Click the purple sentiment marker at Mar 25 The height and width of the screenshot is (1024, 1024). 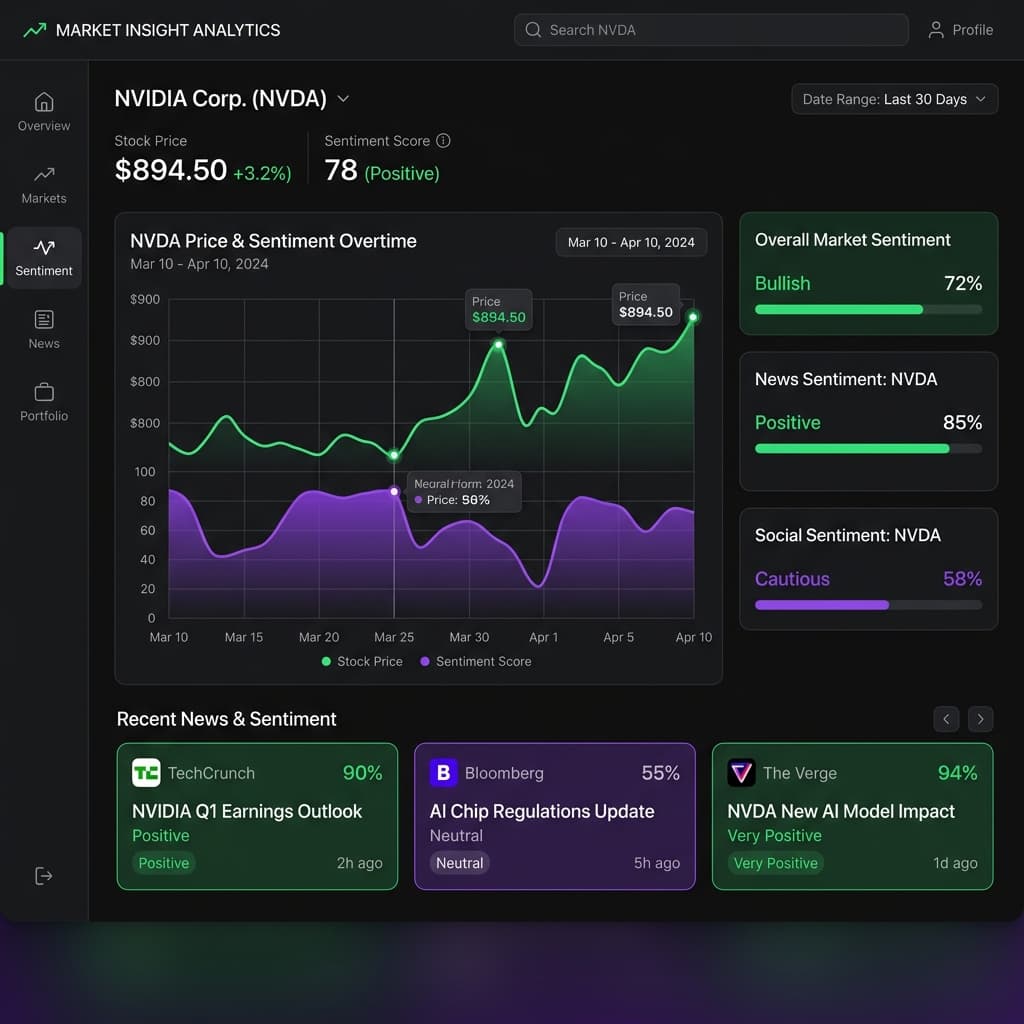[x=394, y=491]
